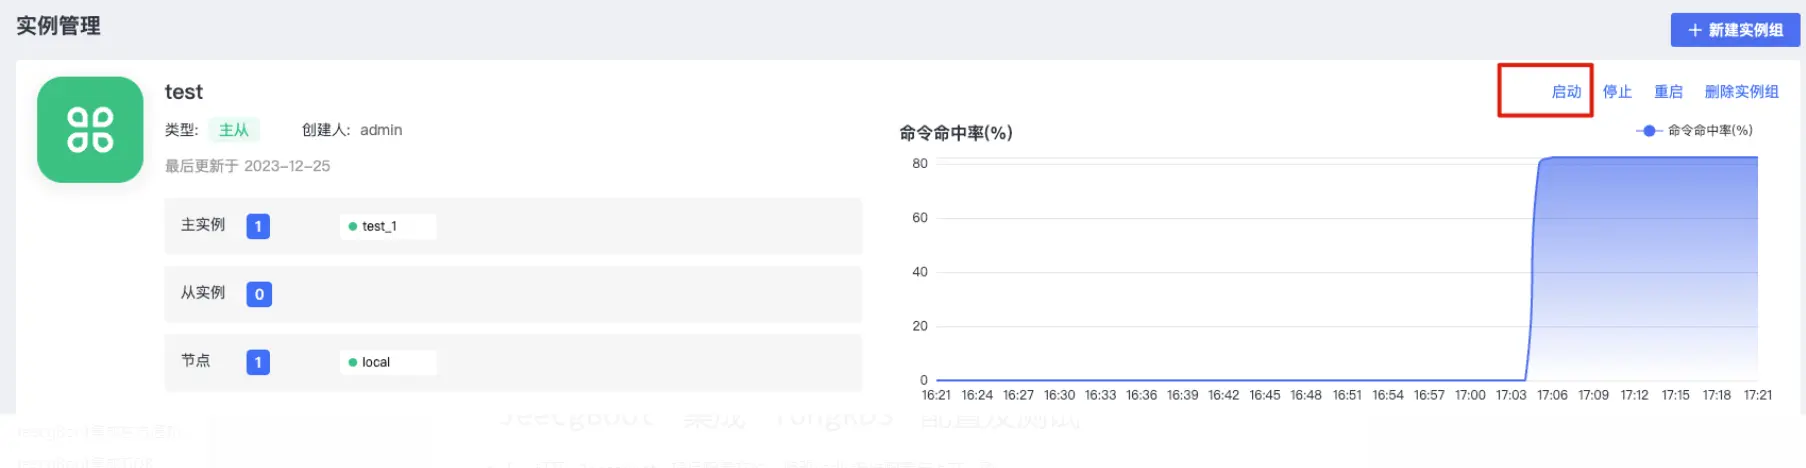Viewport: 1806px width, 468px height.
Task: Click 重启 to restart the instance group
Action: point(1668,92)
